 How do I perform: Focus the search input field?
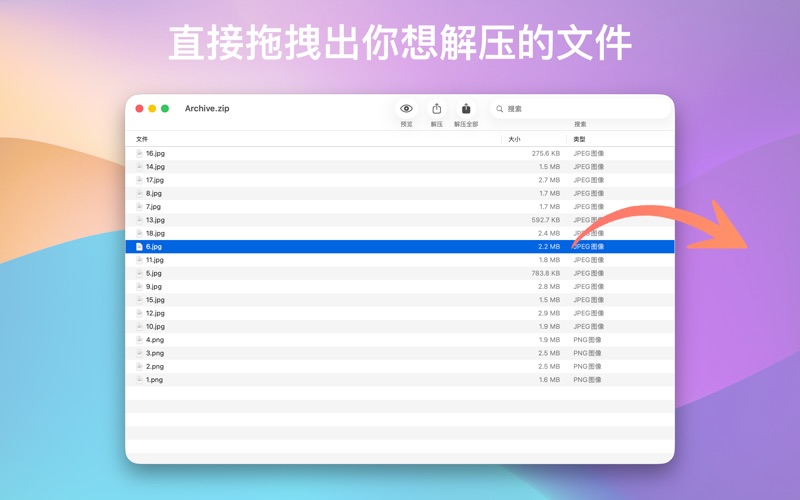point(580,109)
